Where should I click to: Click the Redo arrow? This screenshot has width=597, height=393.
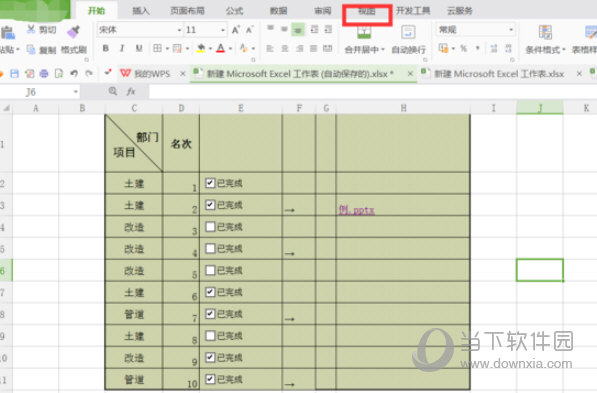89,73
